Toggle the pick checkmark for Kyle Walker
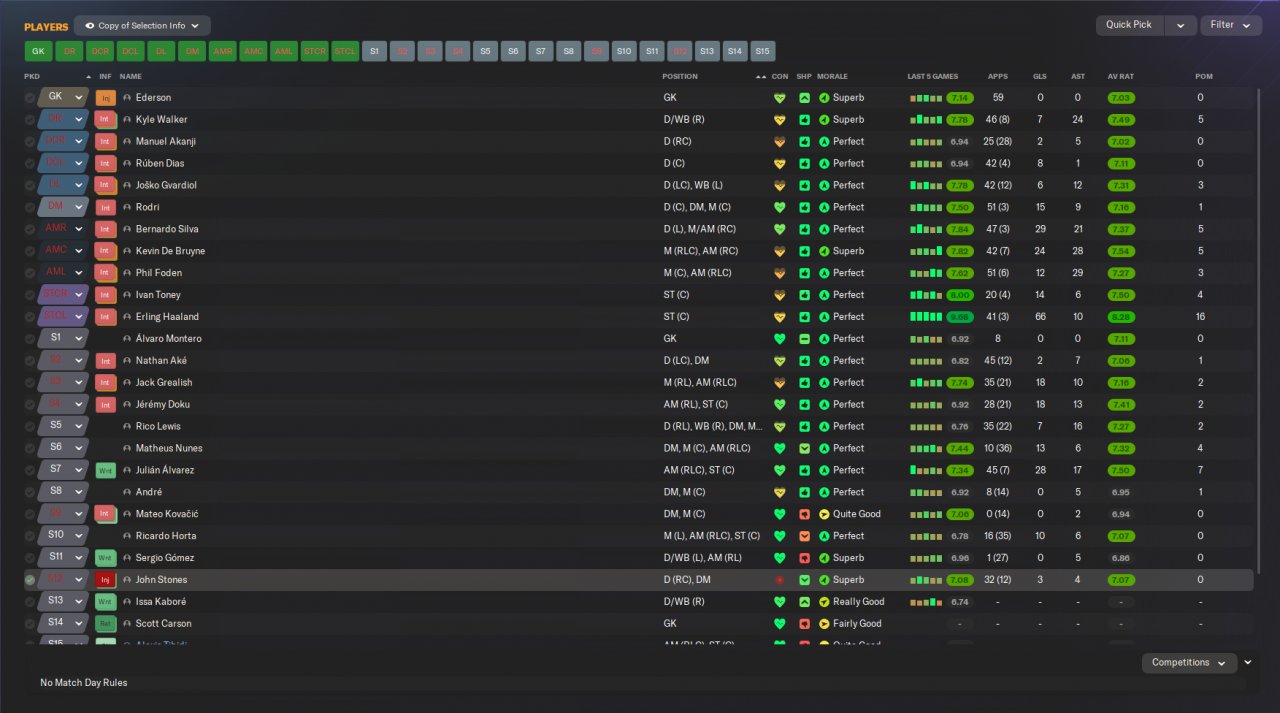1280x713 pixels. coord(30,120)
